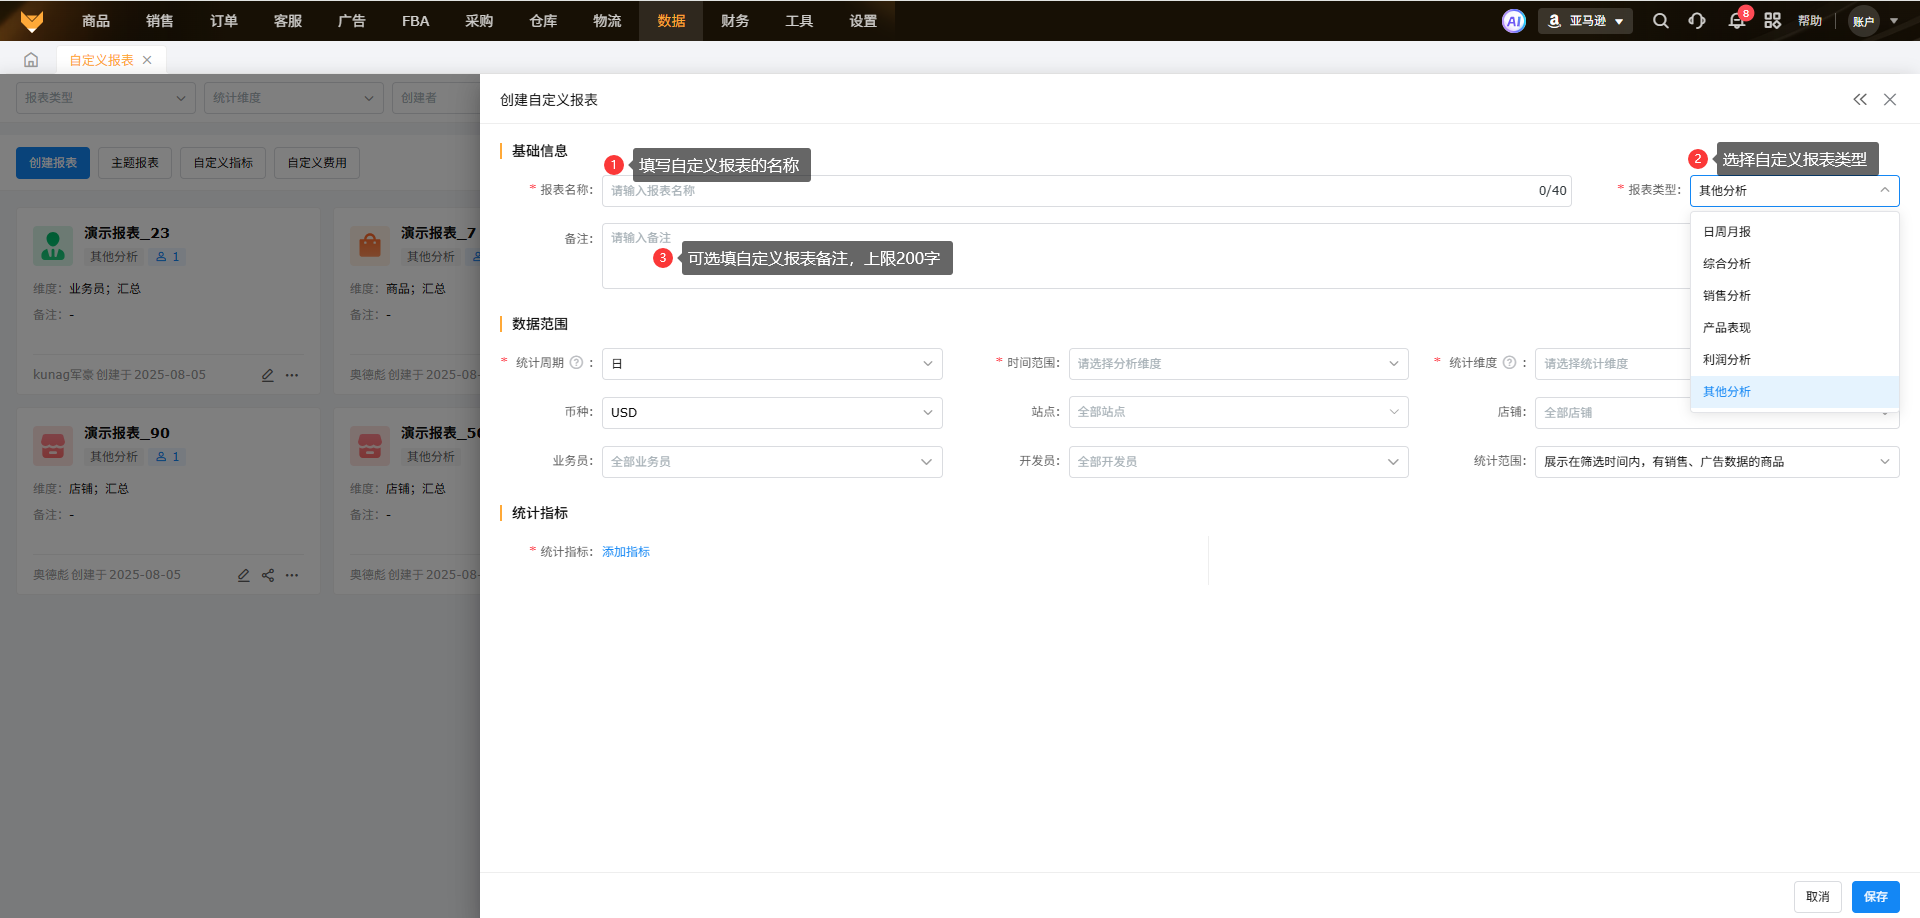Image resolution: width=1920 pixels, height=918 pixels.
Task: Click the 创建报表 button
Action: tap(53, 163)
